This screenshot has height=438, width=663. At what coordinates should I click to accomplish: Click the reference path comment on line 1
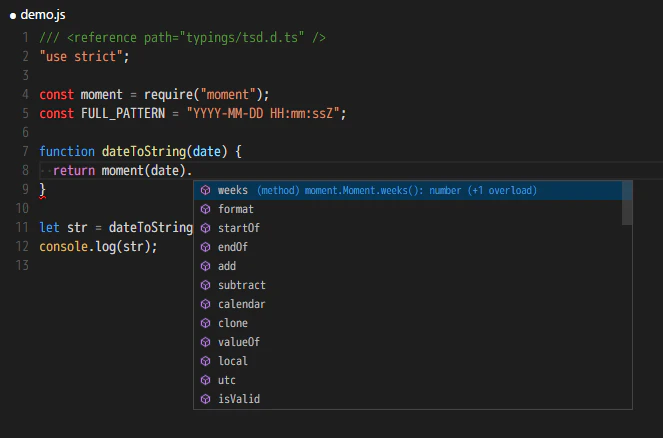[x=182, y=38]
